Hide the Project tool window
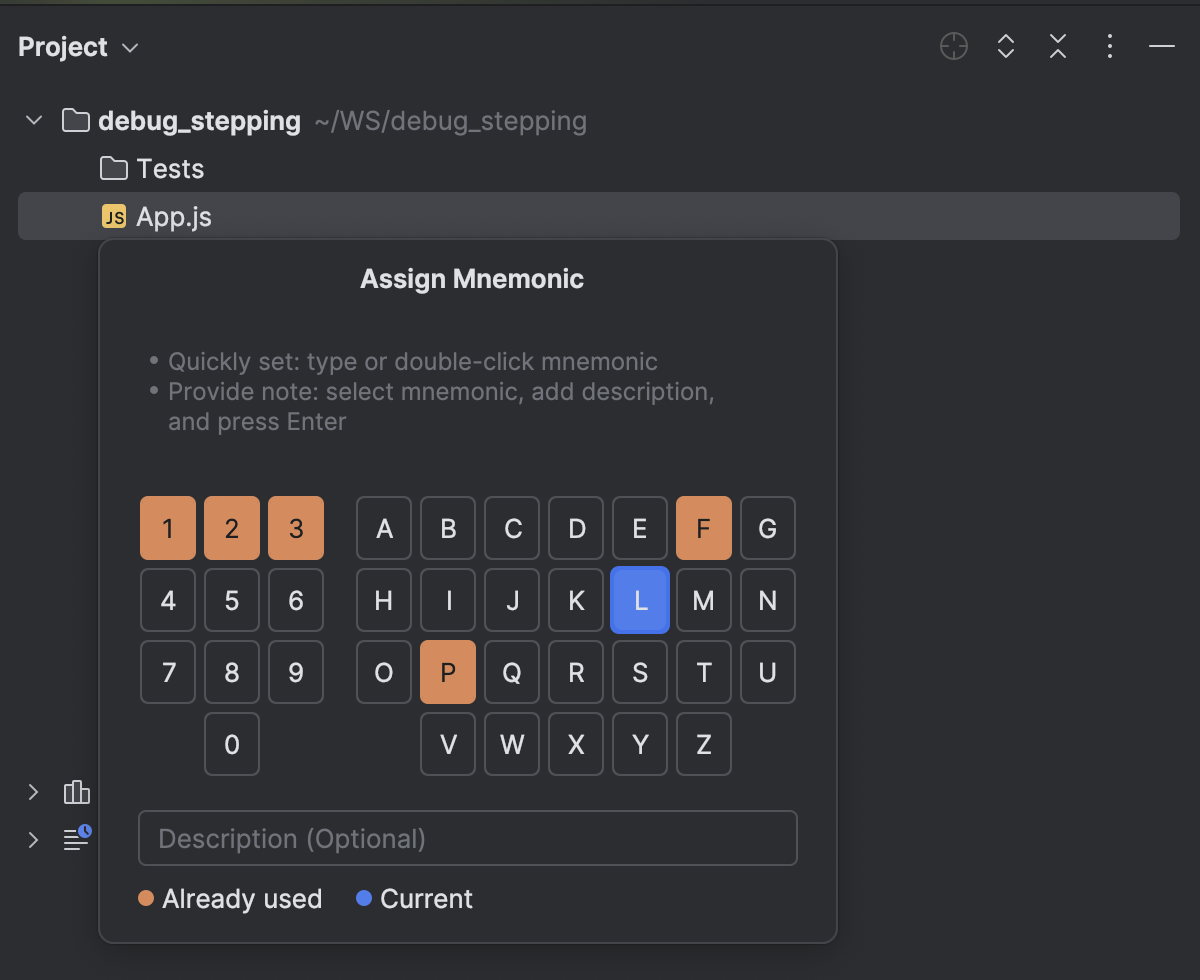Image resolution: width=1200 pixels, height=980 pixels. point(1161,46)
